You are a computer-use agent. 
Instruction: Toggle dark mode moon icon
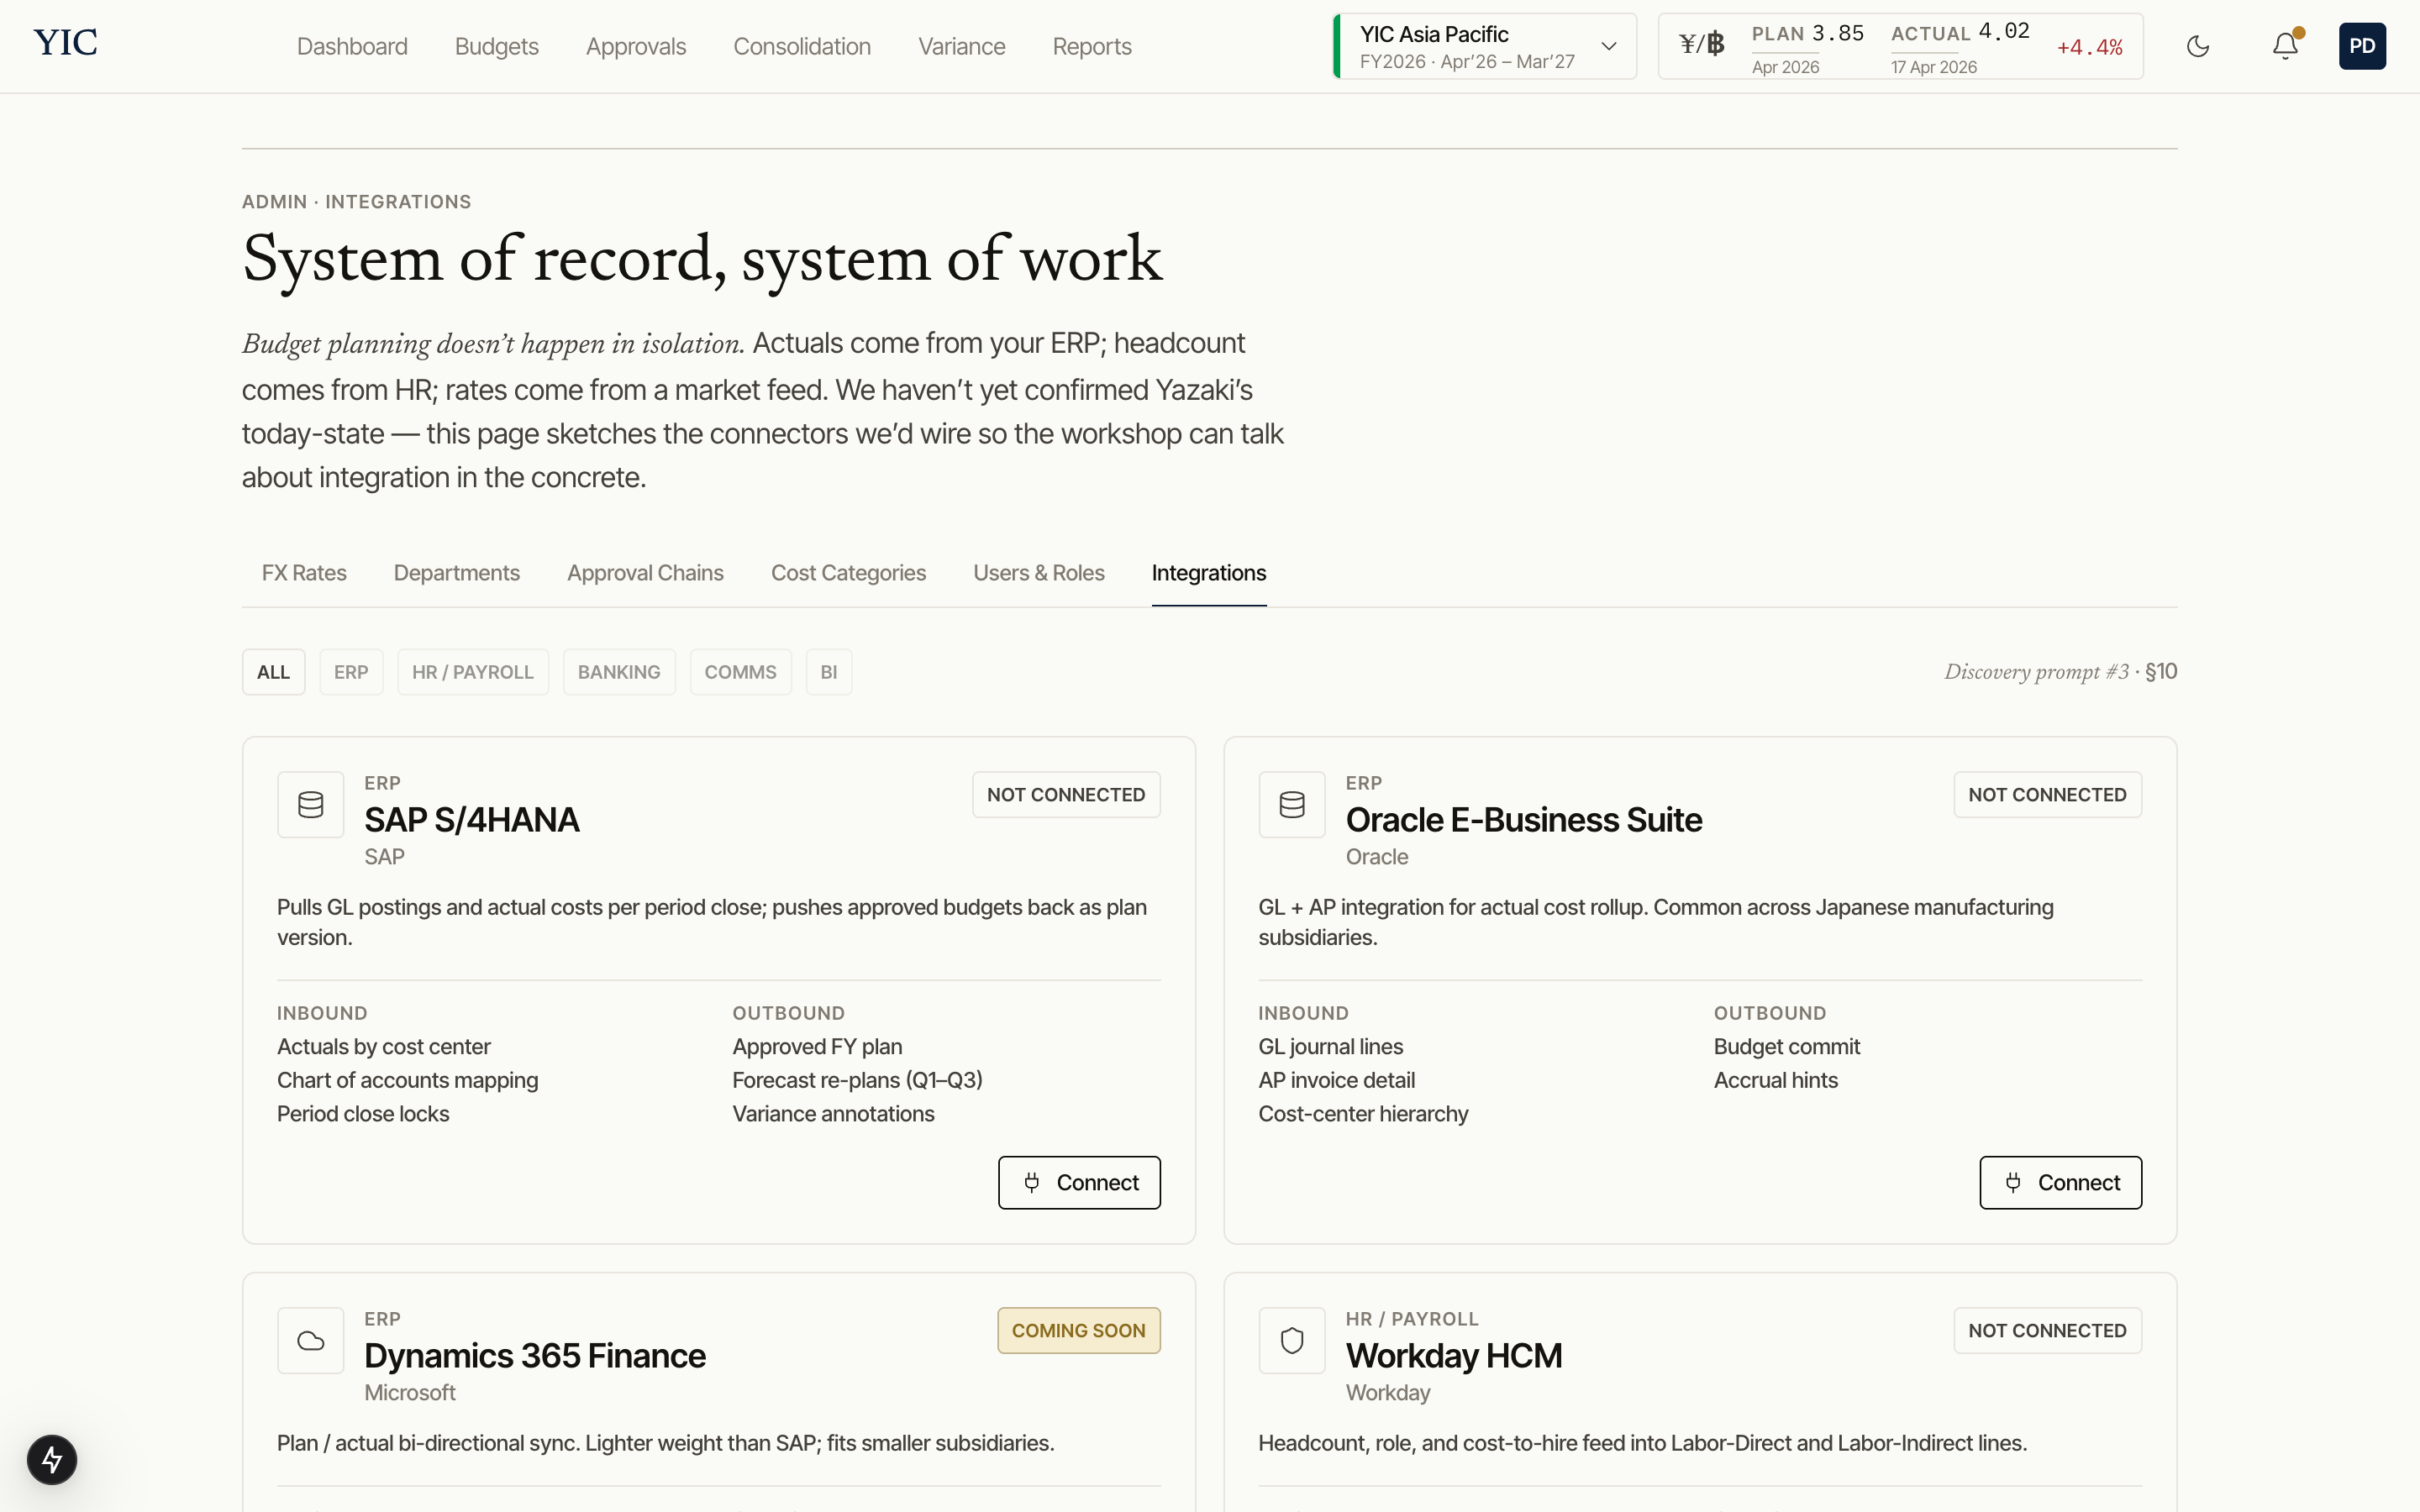[2197, 46]
